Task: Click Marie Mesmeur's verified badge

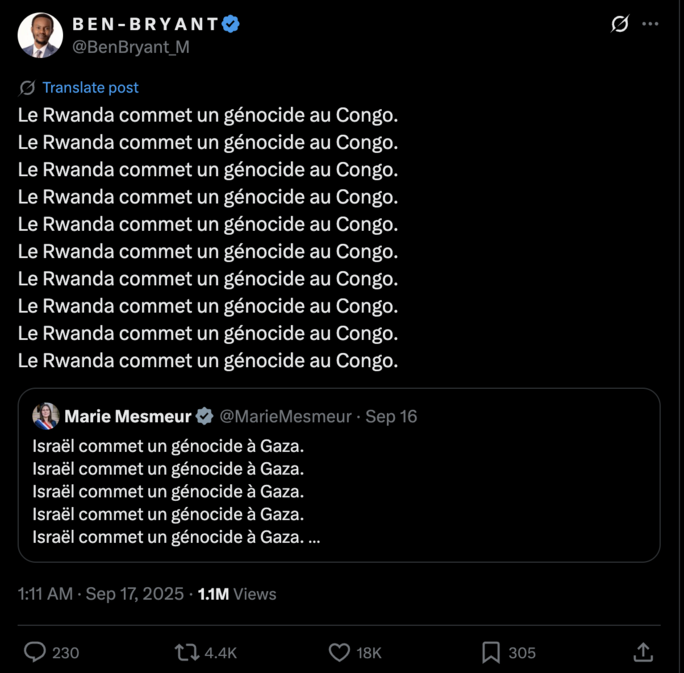Action: click(204, 416)
